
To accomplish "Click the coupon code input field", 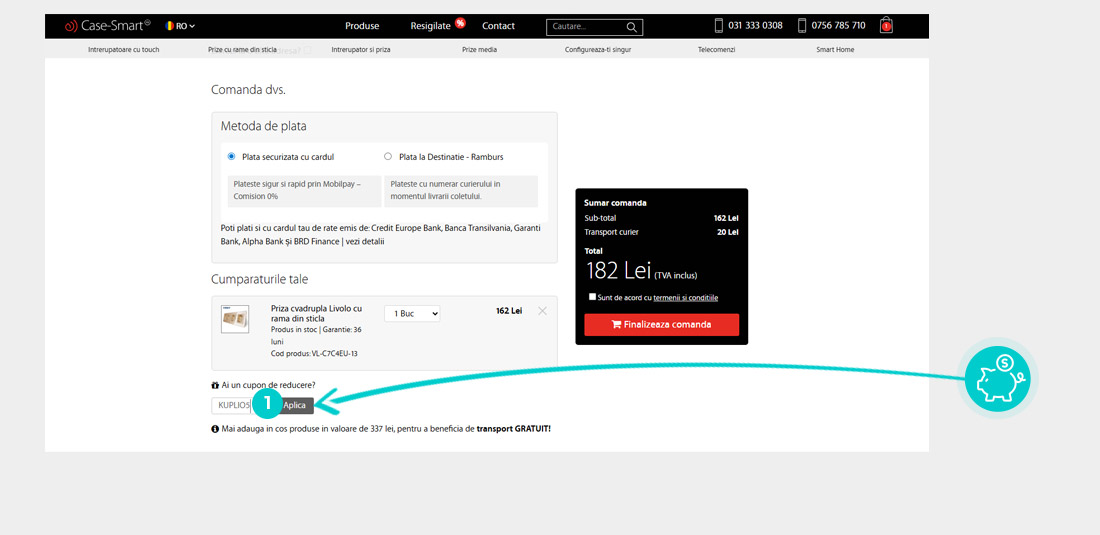I will pos(230,405).
